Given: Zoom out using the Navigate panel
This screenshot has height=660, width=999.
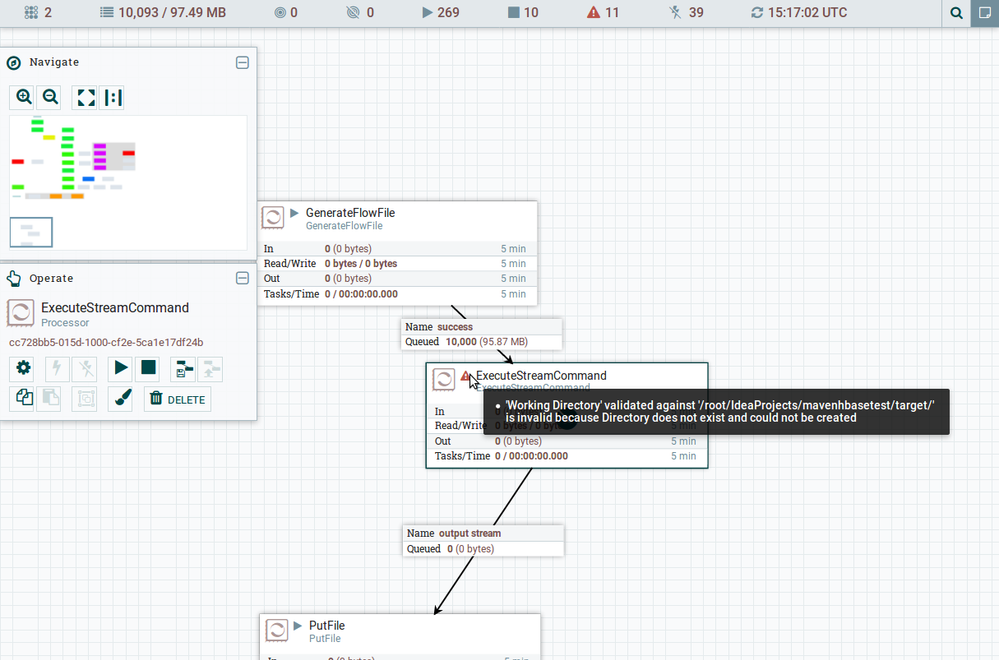Looking at the screenshot, I should (50, 97).
